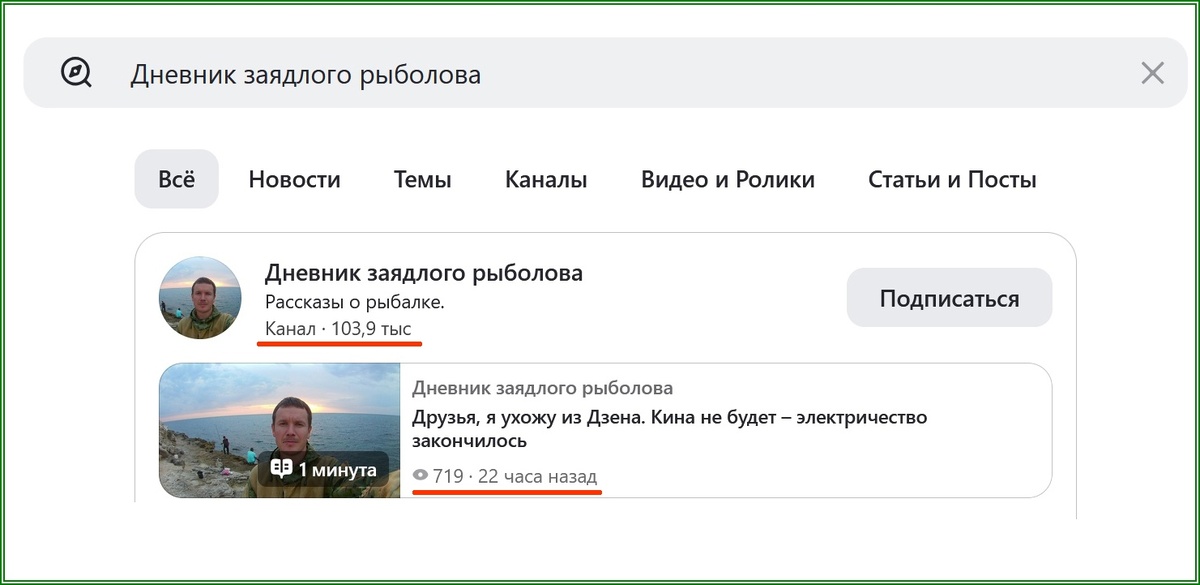Image resolution: width=1200 pixels, height=585 pixels.
Task: Open channel Дневник заядлого рыболова
Action: coord(423,271)
